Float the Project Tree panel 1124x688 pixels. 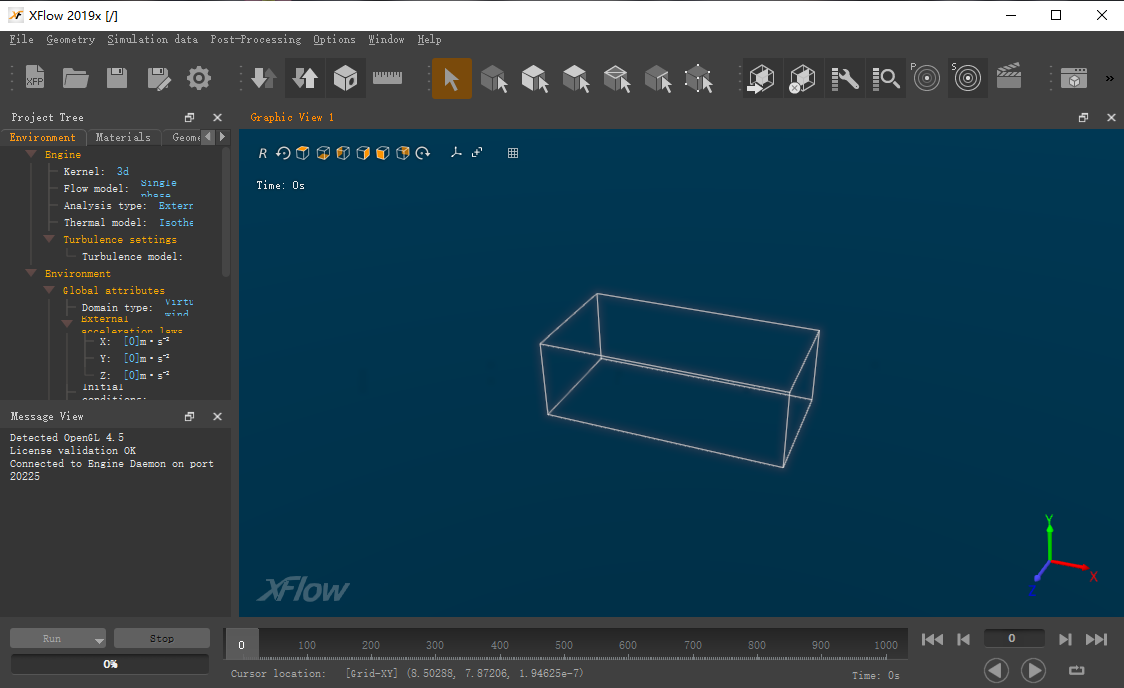click(x=189, y=117)
